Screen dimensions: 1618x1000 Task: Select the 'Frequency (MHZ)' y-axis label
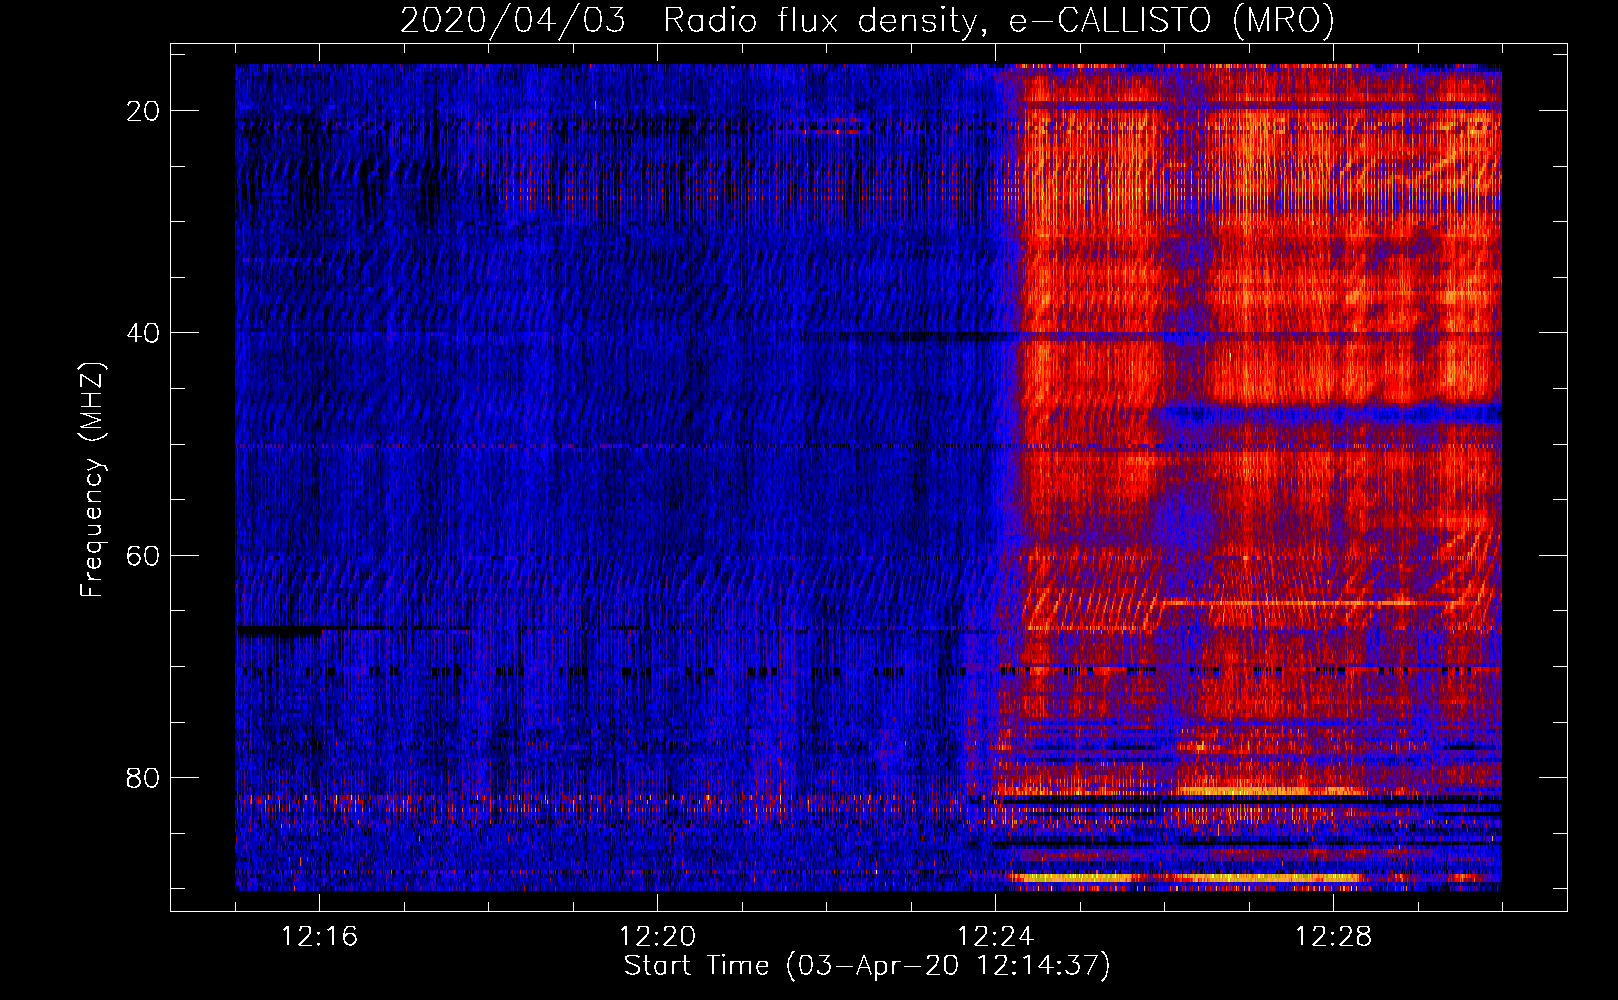tap(91, 480)
